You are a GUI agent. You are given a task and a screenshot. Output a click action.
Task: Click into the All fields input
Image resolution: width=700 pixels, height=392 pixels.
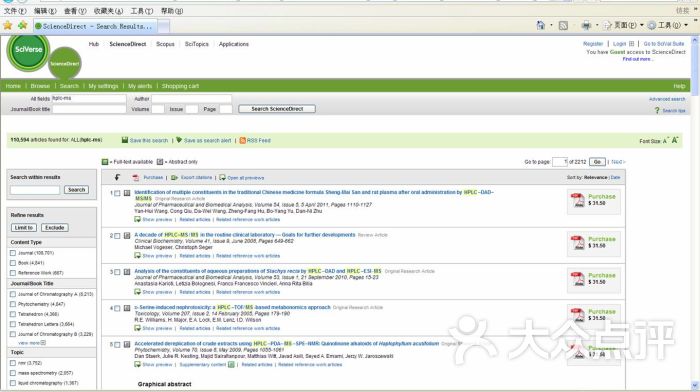coord(89,98)
